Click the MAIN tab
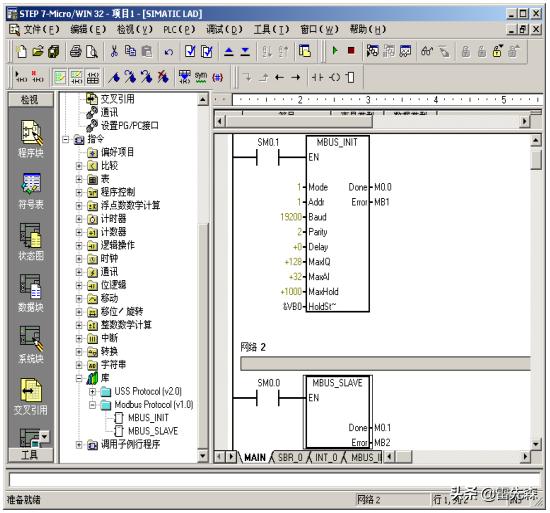 pyautogui.click(x=255, y=457)
